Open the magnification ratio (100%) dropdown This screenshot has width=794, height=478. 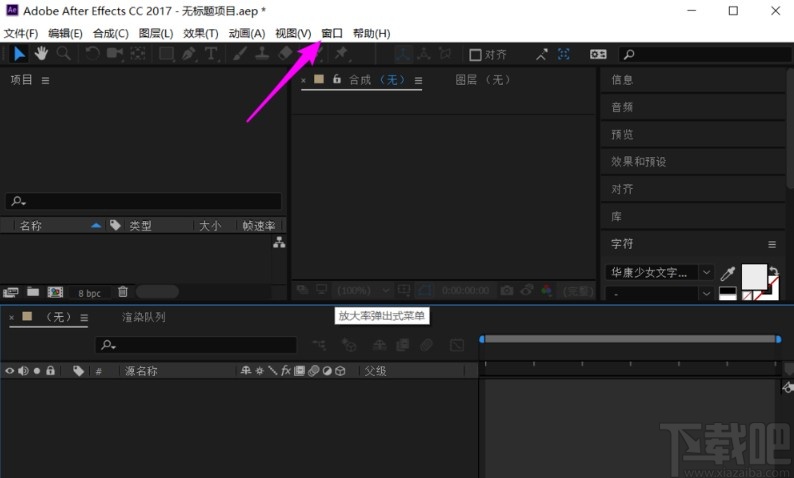(x=365, y=291)
